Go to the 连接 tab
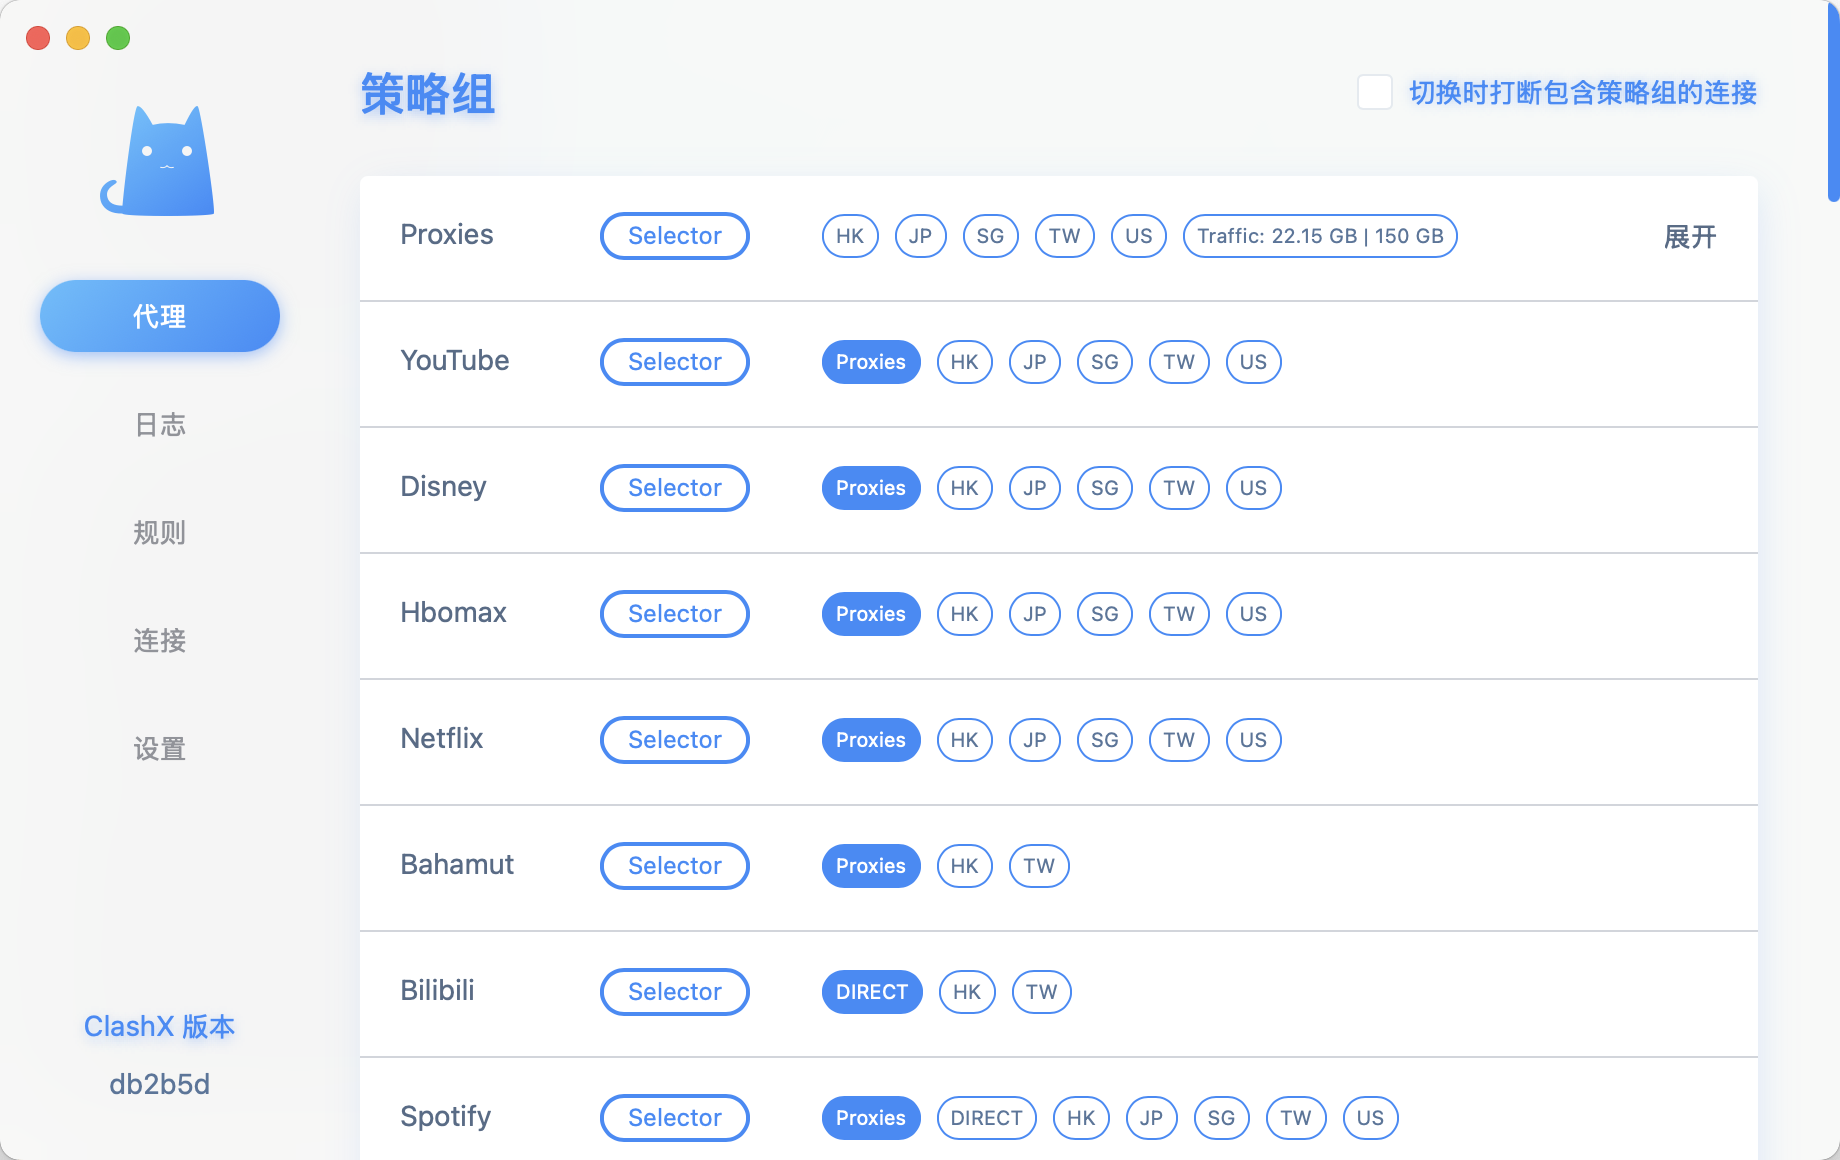The image size is (1840, 1160). (x=160, y=640)
